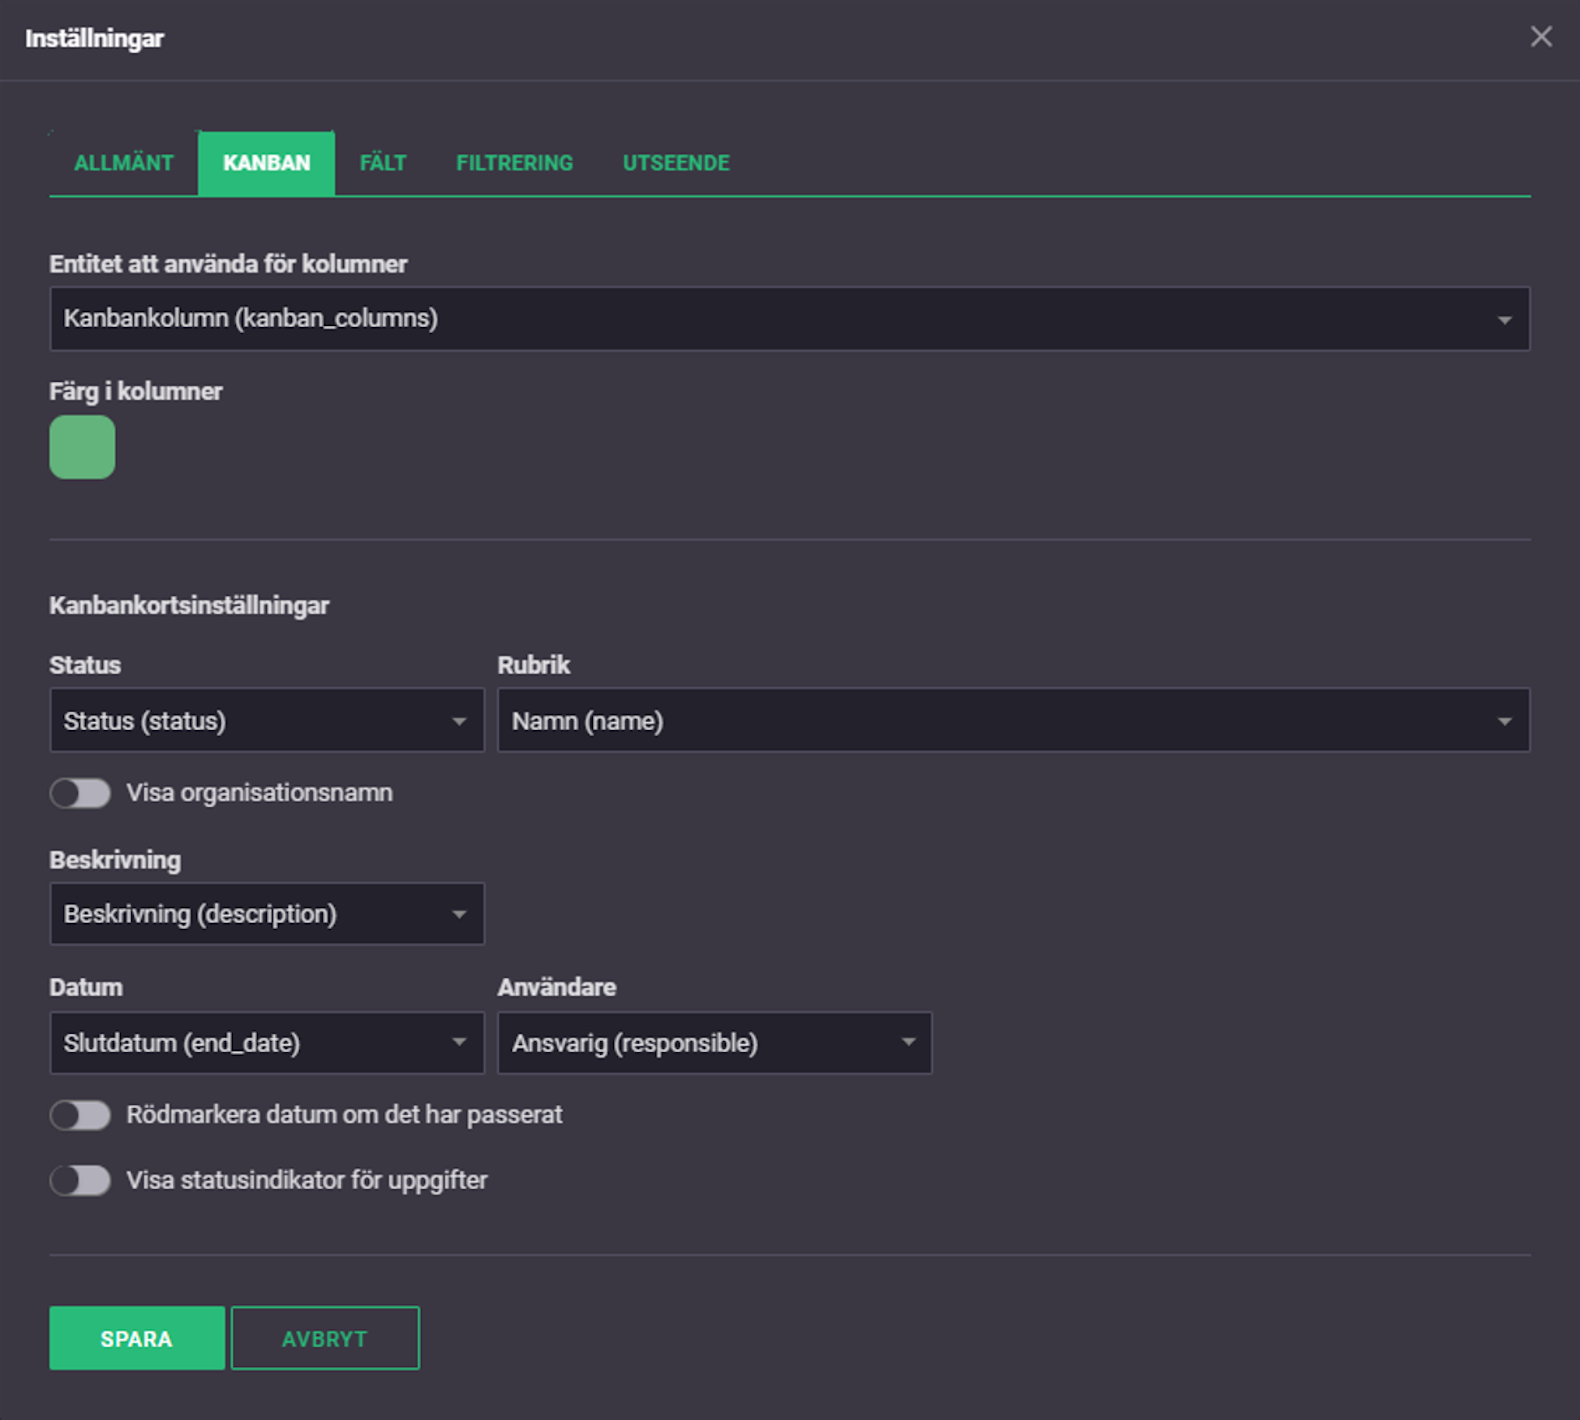The width and height of the screenshot is (1580, 1420).
Task: Go to the Filtrering tab
Action: click(x=514, y=163)
